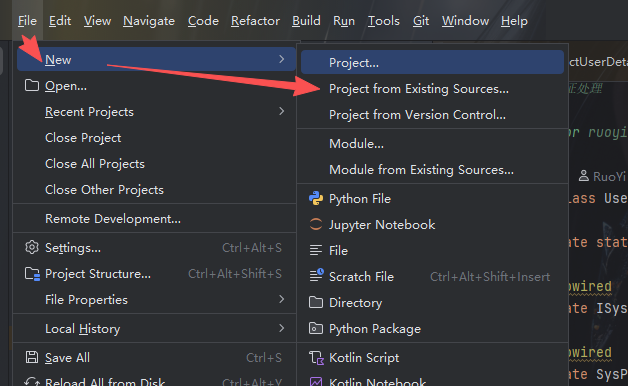This screenshot has width=628, height=386.
Task: Open the Help menu
Action: (514, 21)
